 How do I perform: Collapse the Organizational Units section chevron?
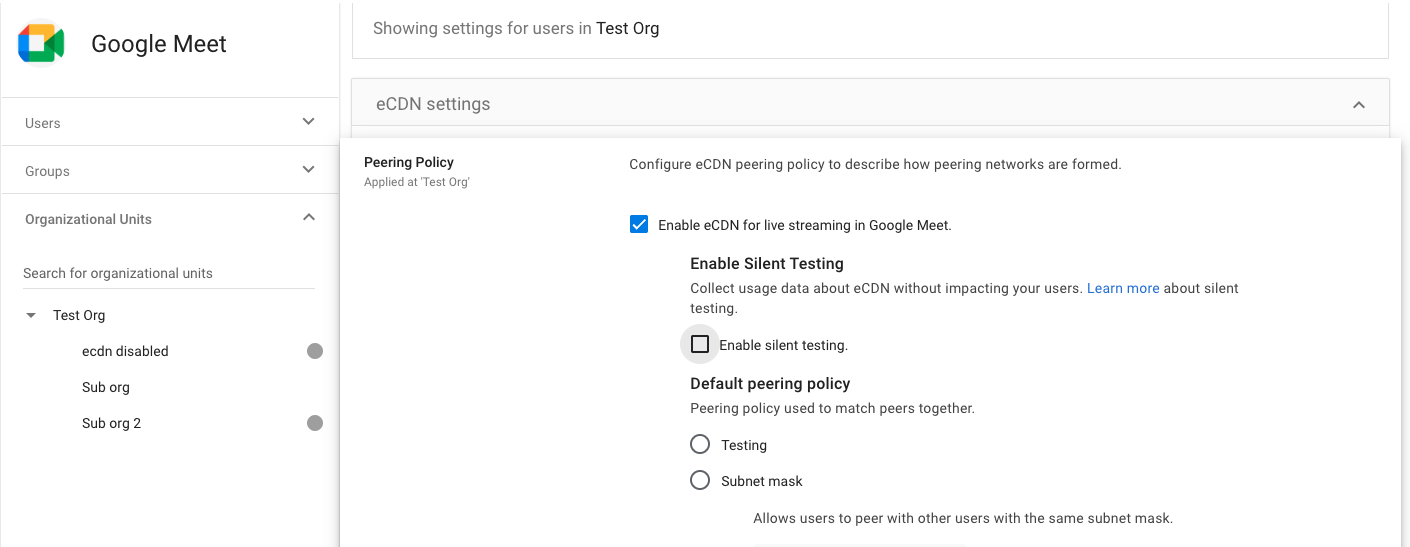(x=308, y=218)
